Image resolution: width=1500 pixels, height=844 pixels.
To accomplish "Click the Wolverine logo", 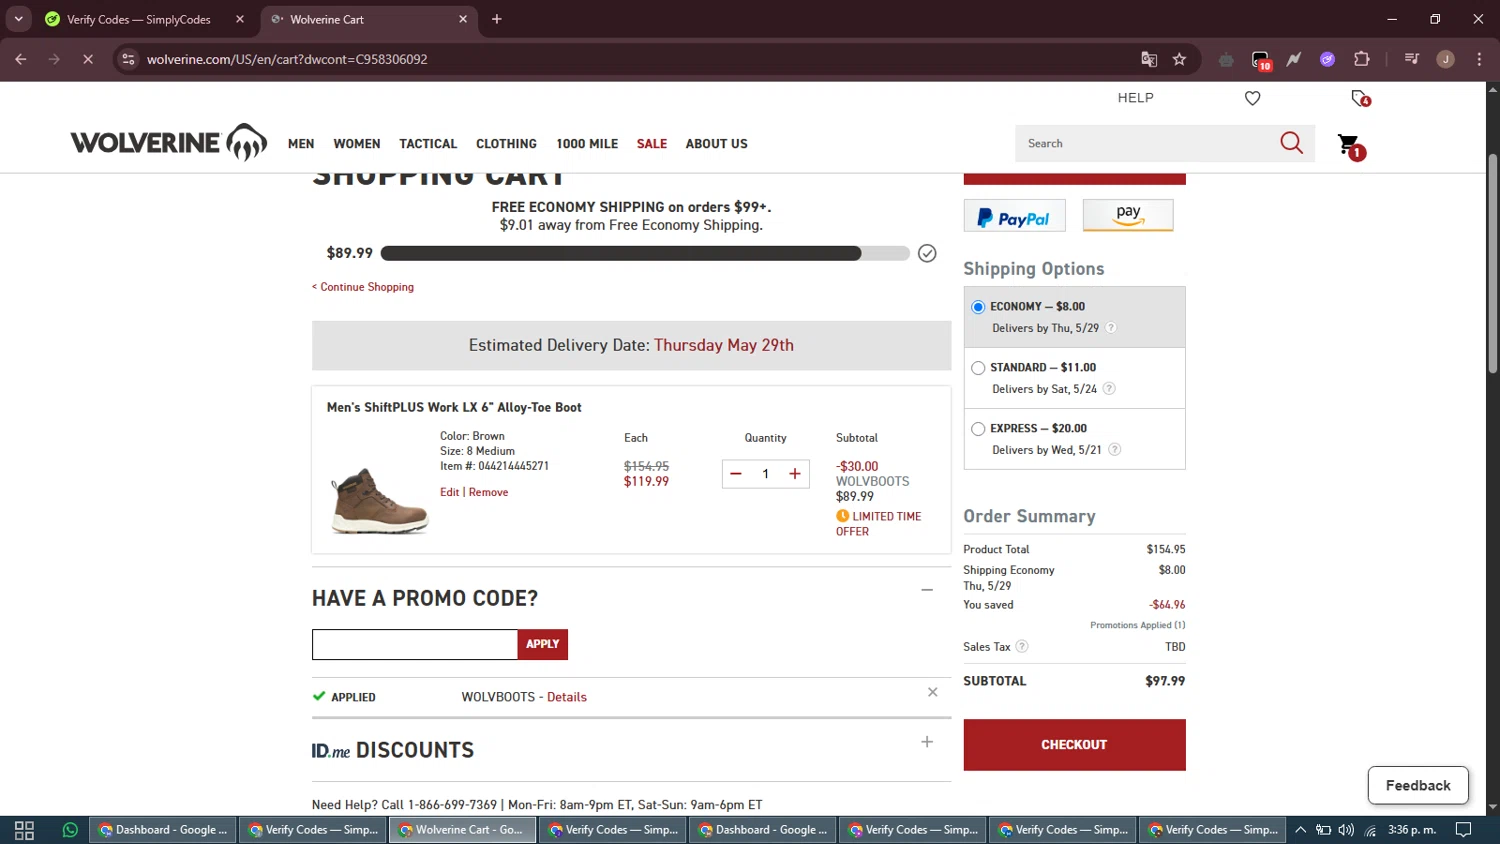I will (169, 143).
